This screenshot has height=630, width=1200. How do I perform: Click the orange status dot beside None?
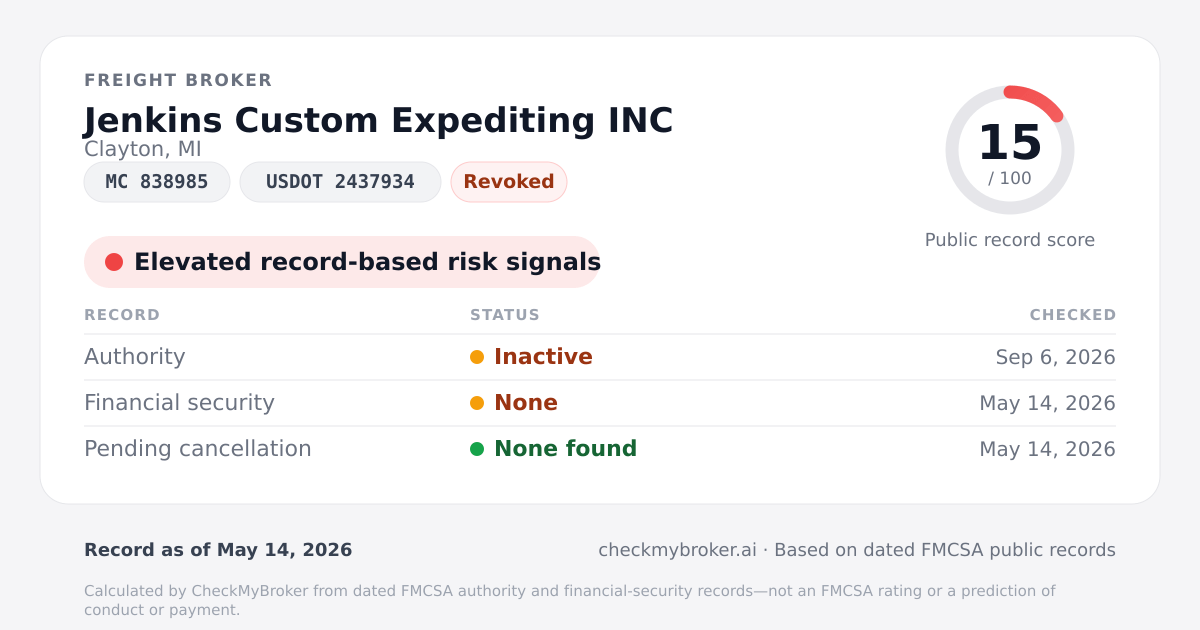(x=477, y=403)
